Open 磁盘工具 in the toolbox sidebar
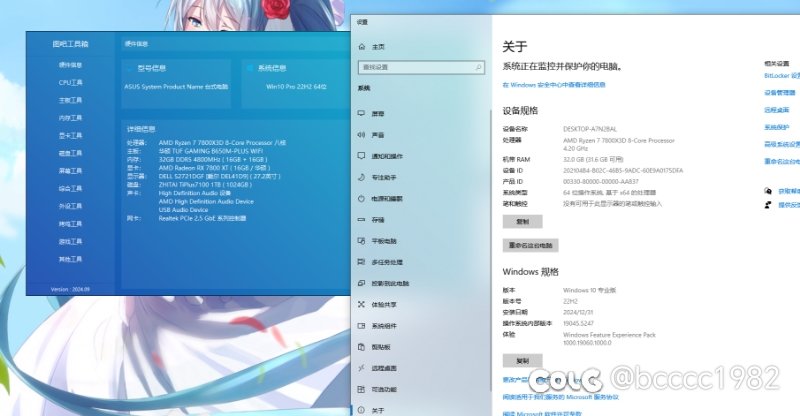The image size is (800, 416). coord(70,153)
